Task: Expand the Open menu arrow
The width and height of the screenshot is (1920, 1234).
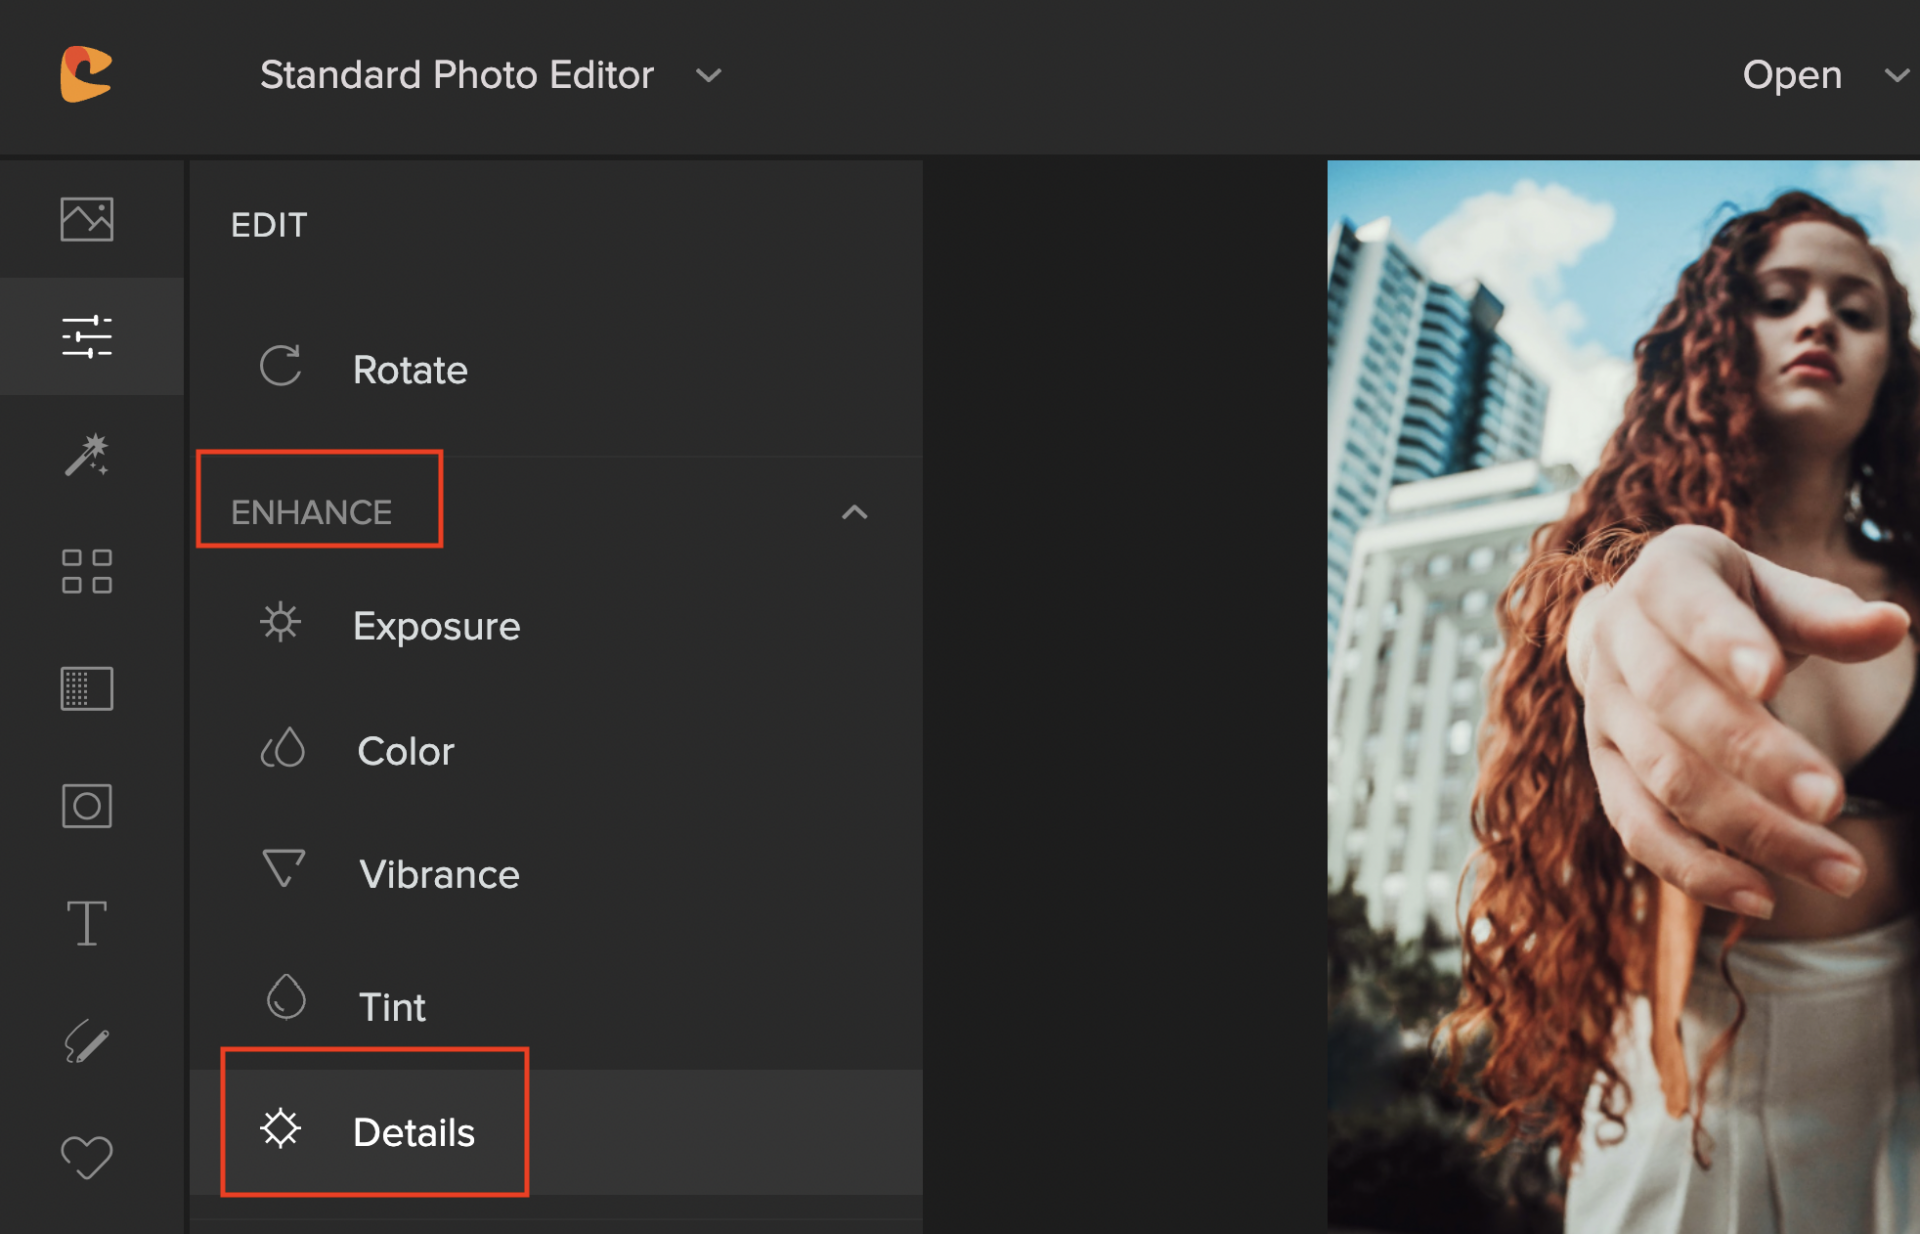Action: 1896,75
